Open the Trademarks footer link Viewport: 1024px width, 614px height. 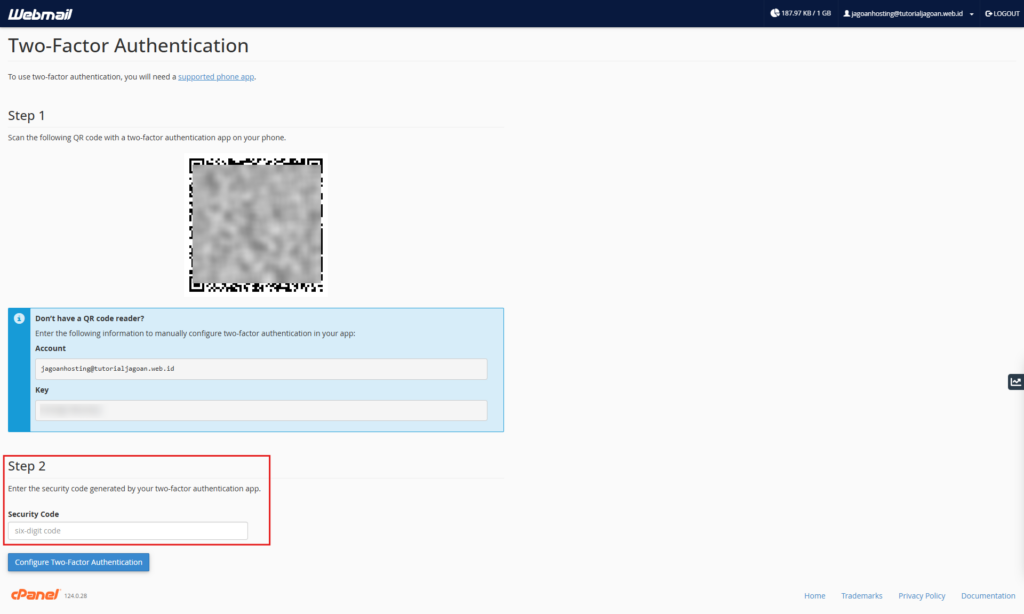click(x=861, y=596)
